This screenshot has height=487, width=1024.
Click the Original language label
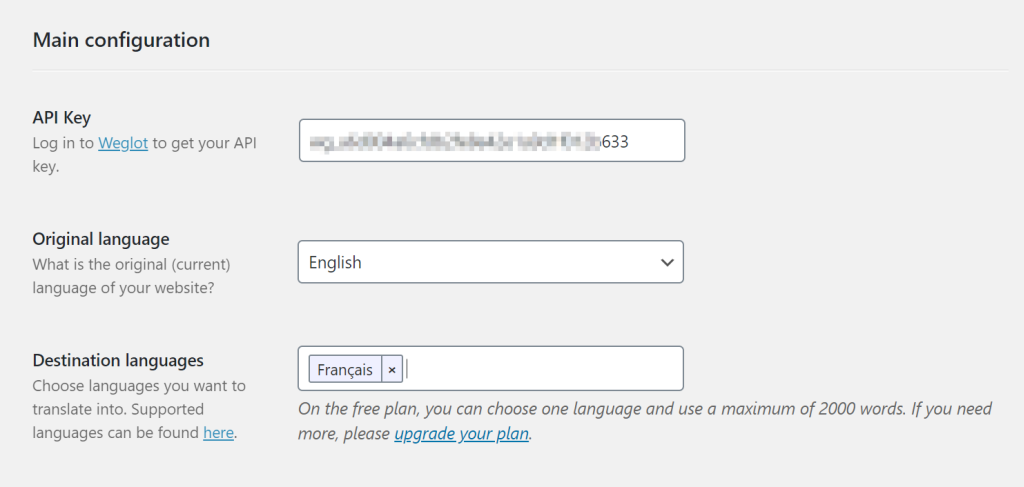point(101,239)
